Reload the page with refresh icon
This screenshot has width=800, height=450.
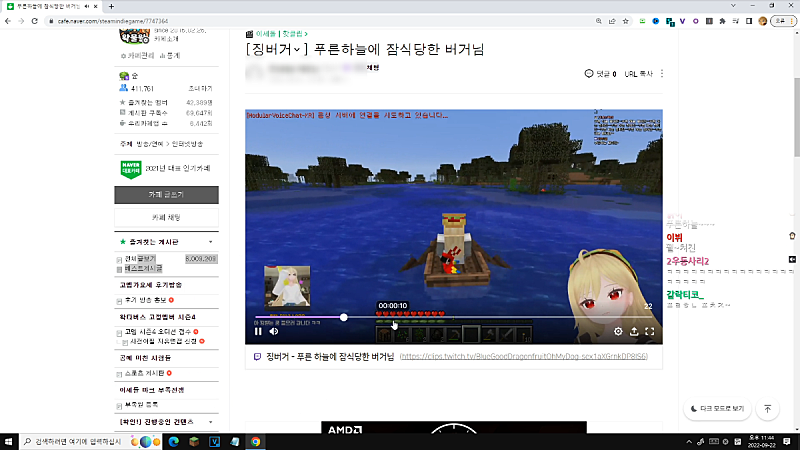35,21
